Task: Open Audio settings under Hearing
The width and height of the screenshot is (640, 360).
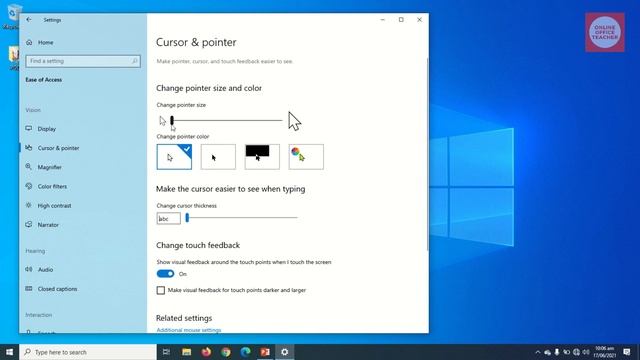Action: tap(45, 270)
